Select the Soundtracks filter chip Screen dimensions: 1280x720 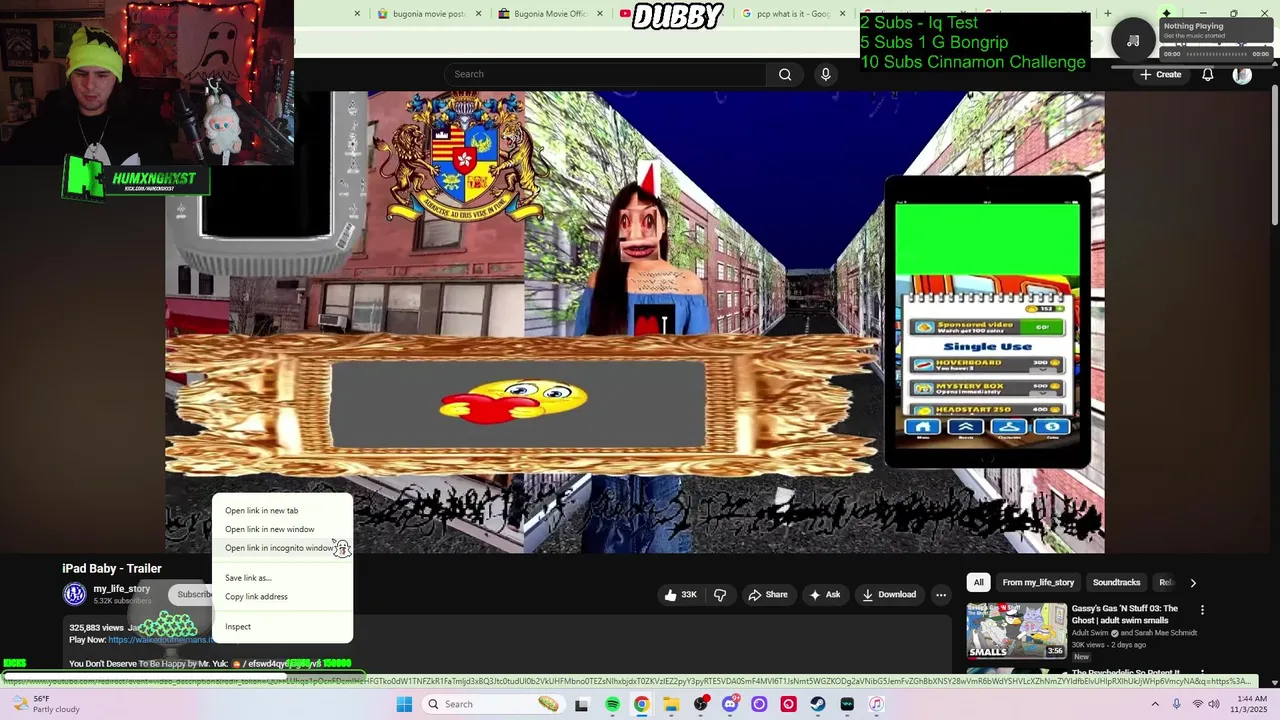1116,583
